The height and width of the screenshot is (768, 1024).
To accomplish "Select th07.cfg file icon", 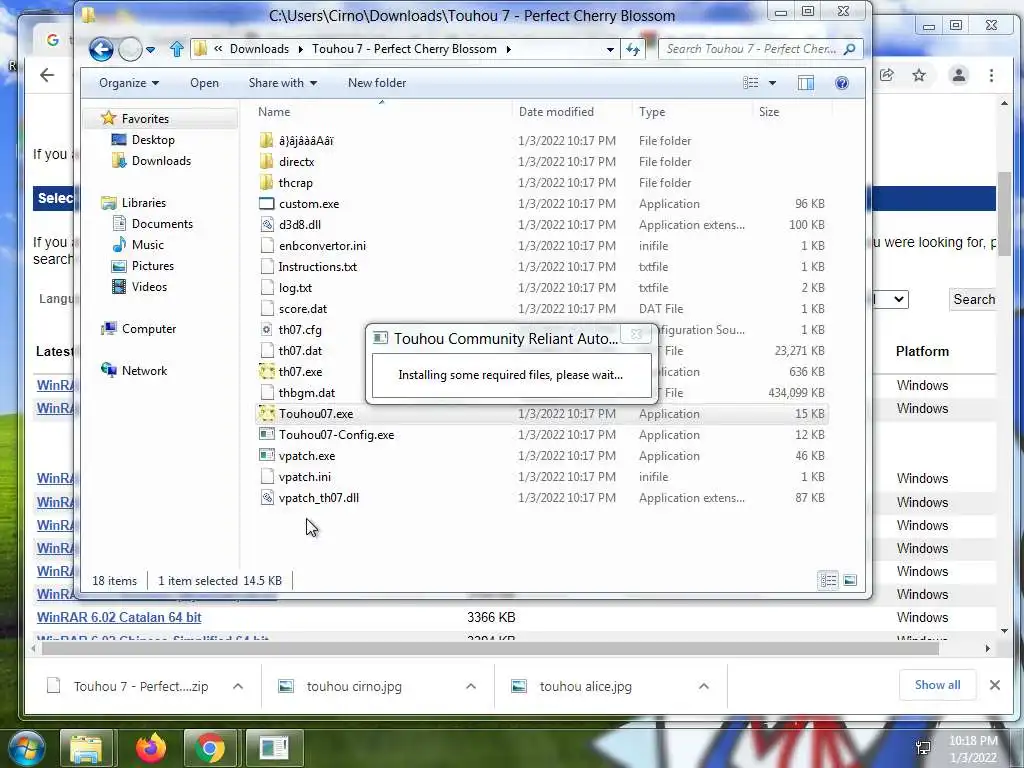I will (x=266, y=330).
